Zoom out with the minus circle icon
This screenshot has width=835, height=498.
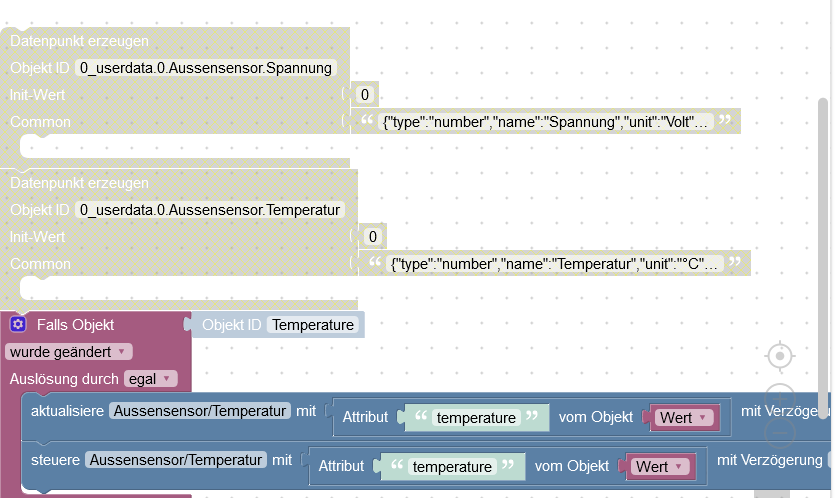click(780, 434)
